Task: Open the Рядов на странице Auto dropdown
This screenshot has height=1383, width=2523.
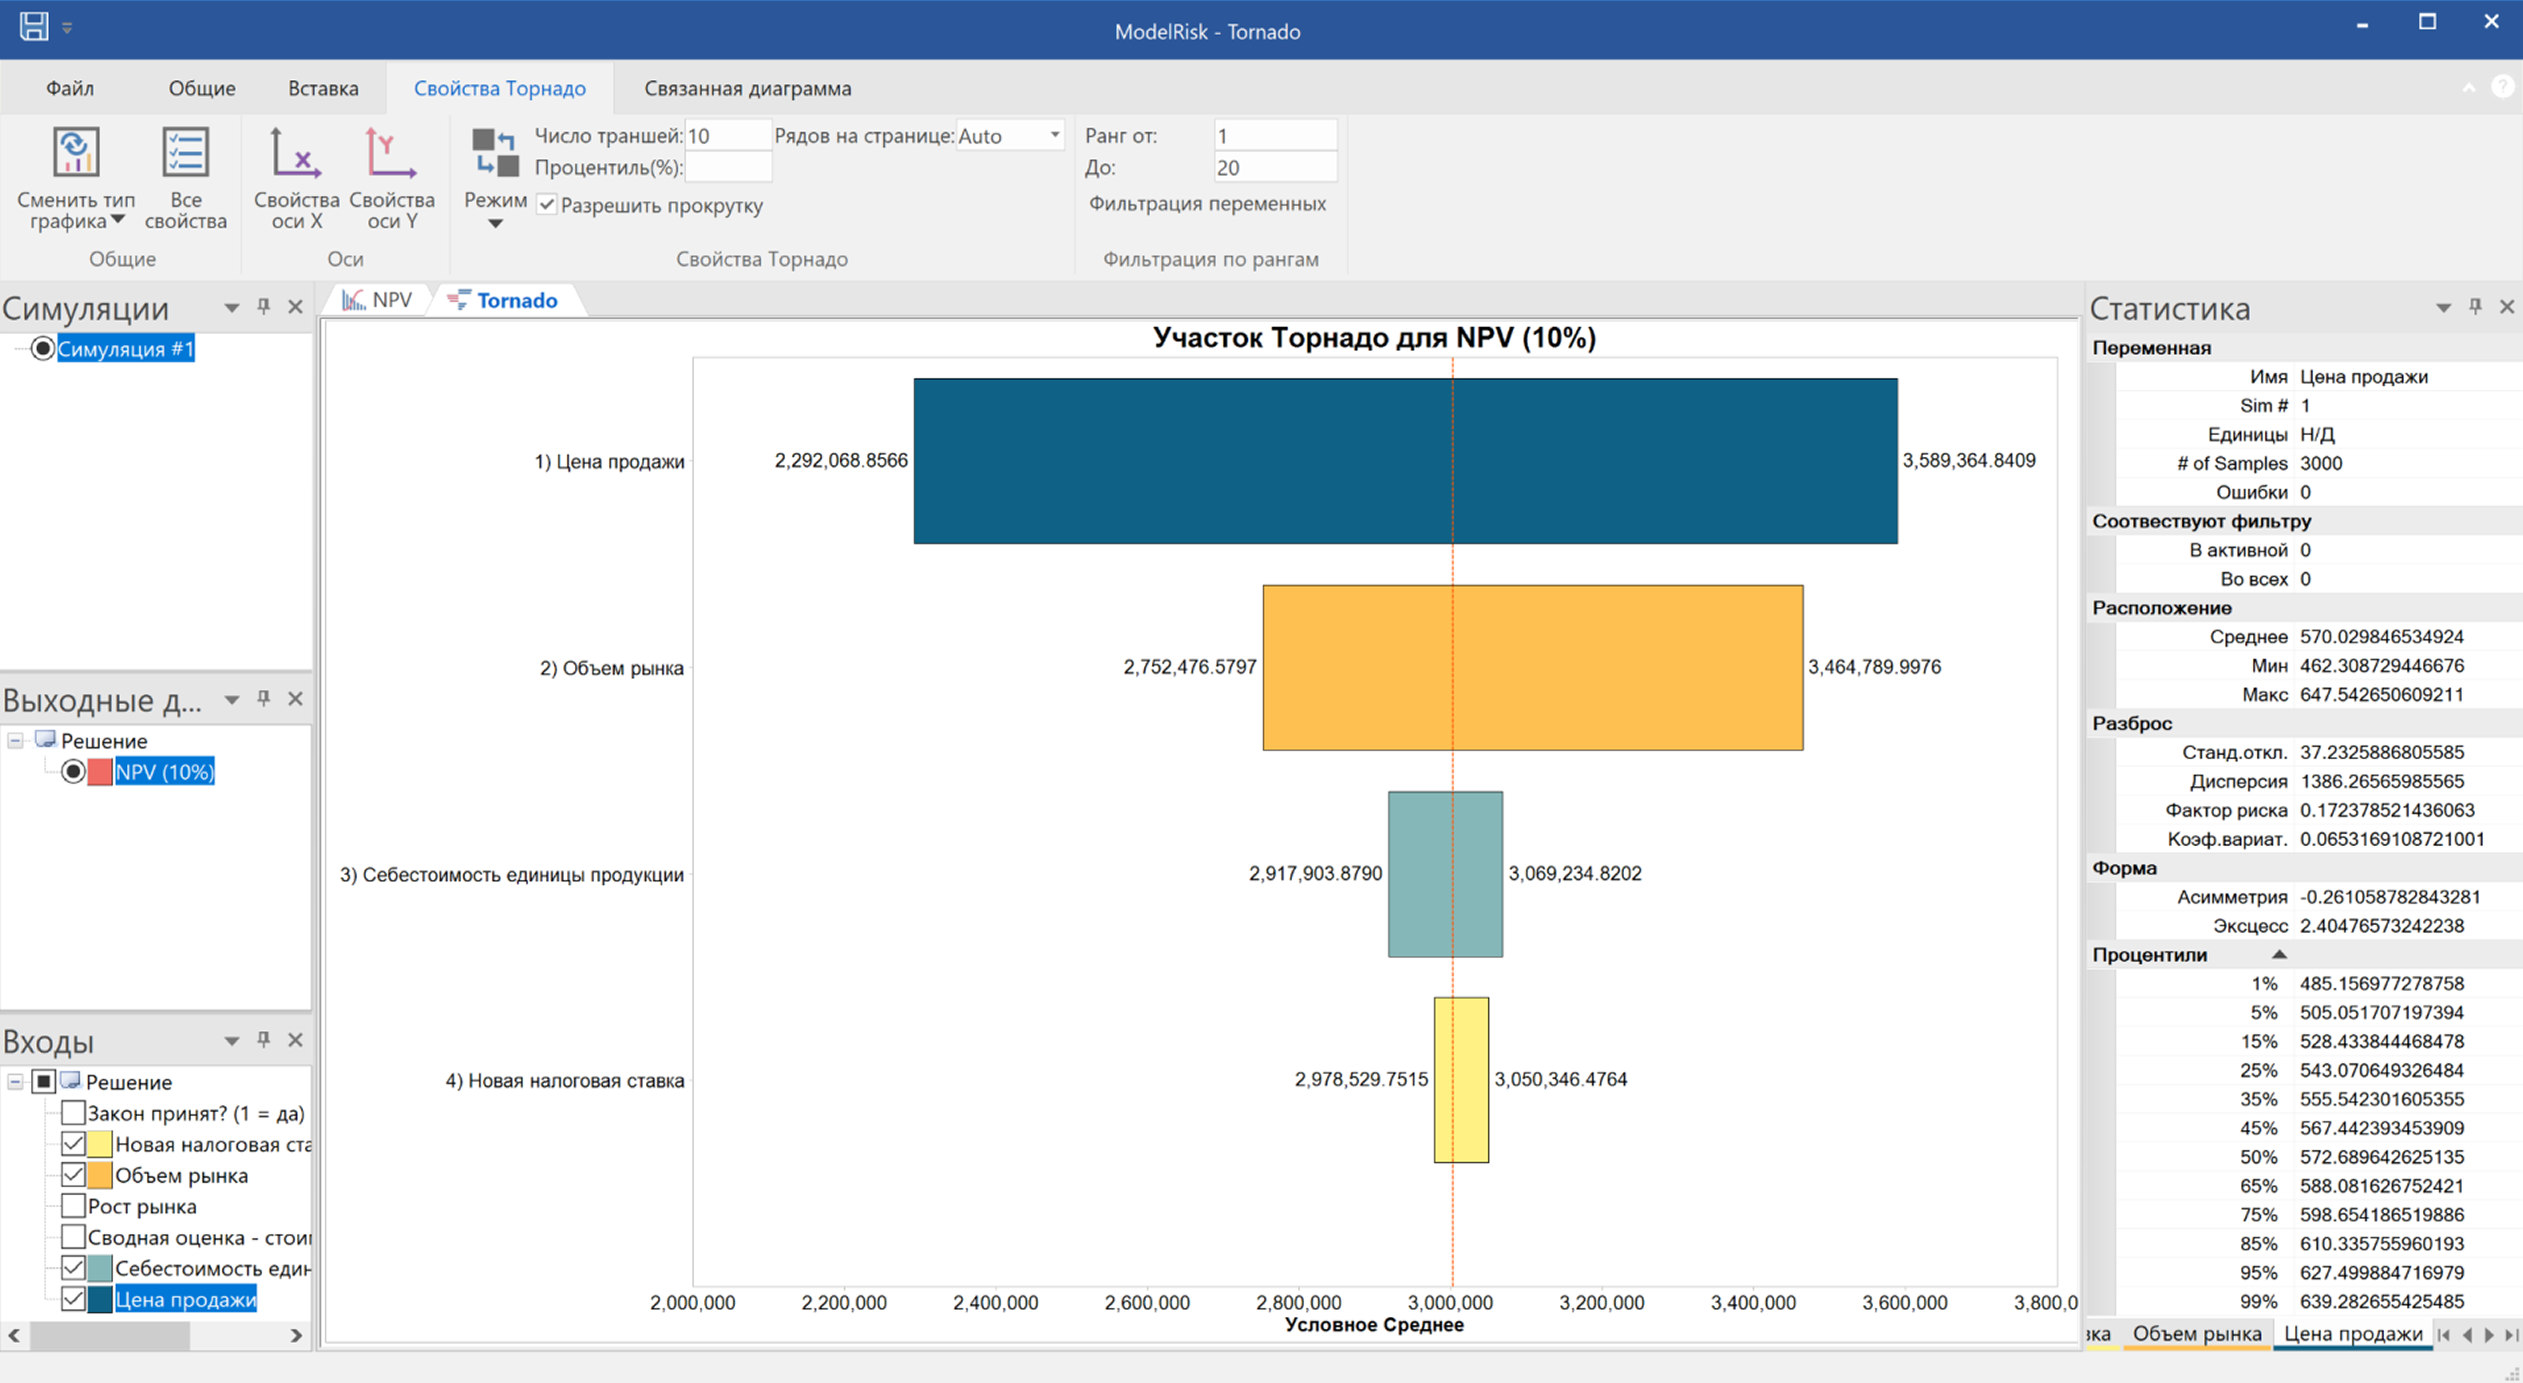Action: 1054,135
